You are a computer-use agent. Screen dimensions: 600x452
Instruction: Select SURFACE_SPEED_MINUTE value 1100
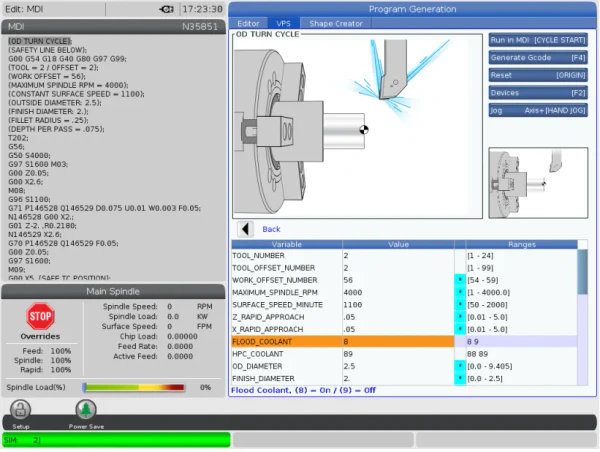coord(398,305)
